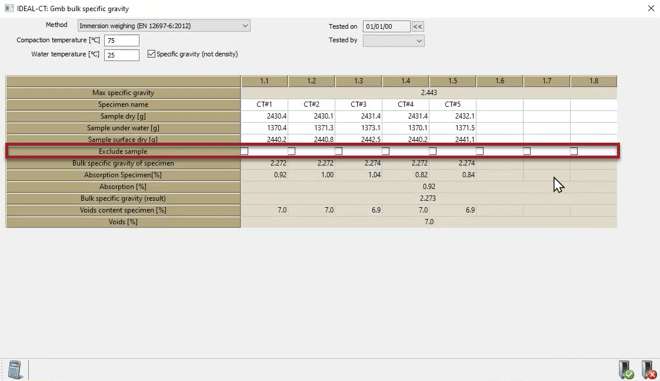Select column header 1.8

(x=593, y=81)
